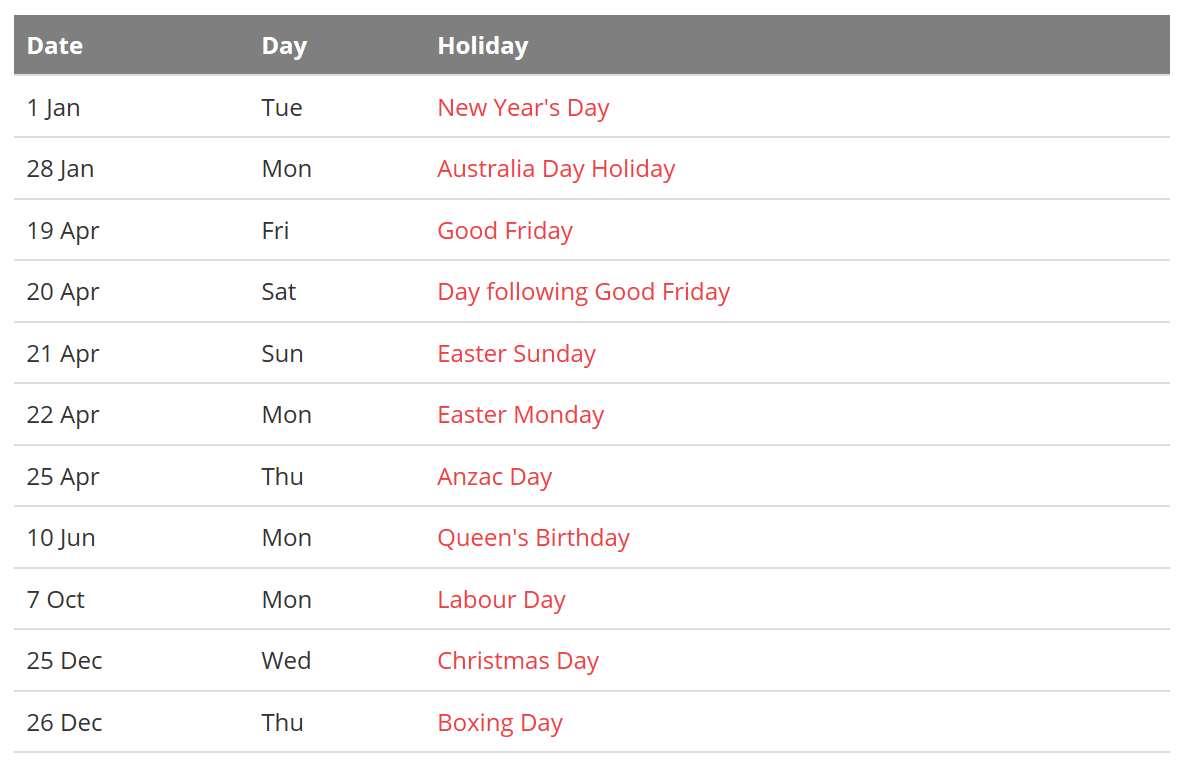Click the Good Friday holiday link
The image size is (1181, 767).
pyautogui.click(x=505, y=231)
